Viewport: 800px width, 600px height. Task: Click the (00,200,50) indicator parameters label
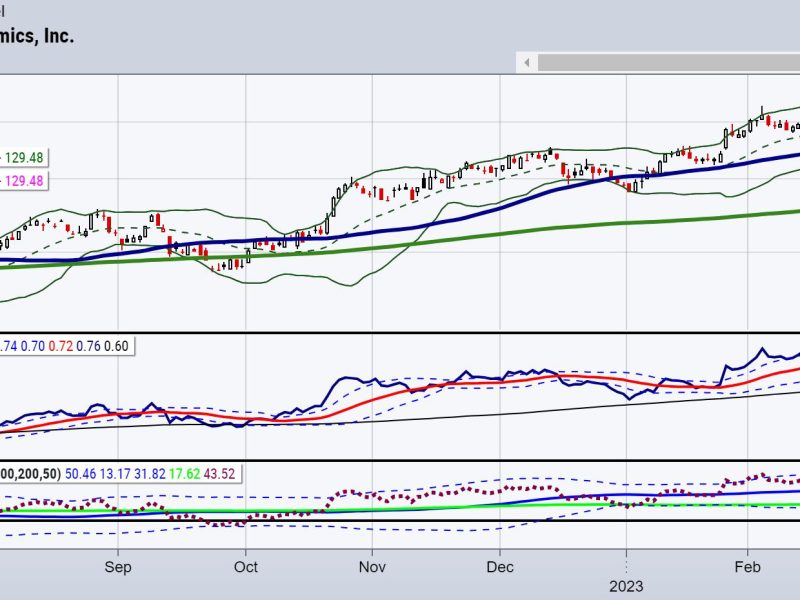coord(28,473)
